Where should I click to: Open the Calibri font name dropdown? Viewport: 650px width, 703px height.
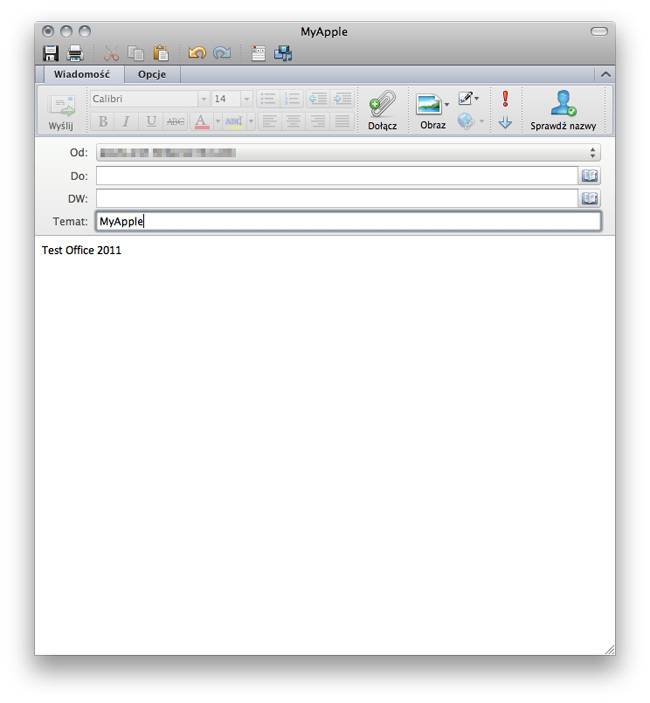(204, 99)
